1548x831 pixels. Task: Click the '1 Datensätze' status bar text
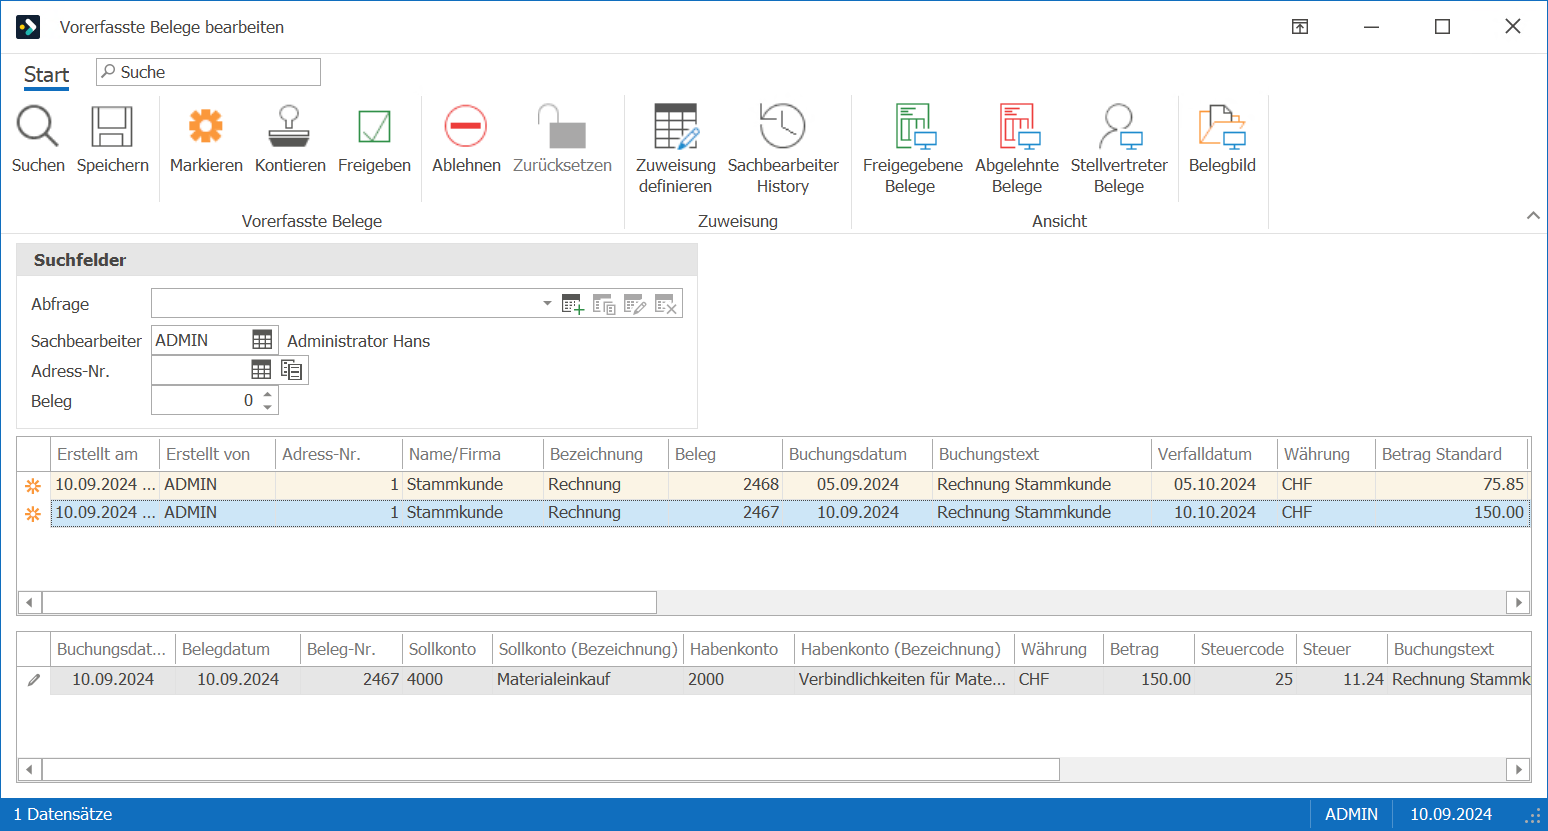[x=63, y=814]
